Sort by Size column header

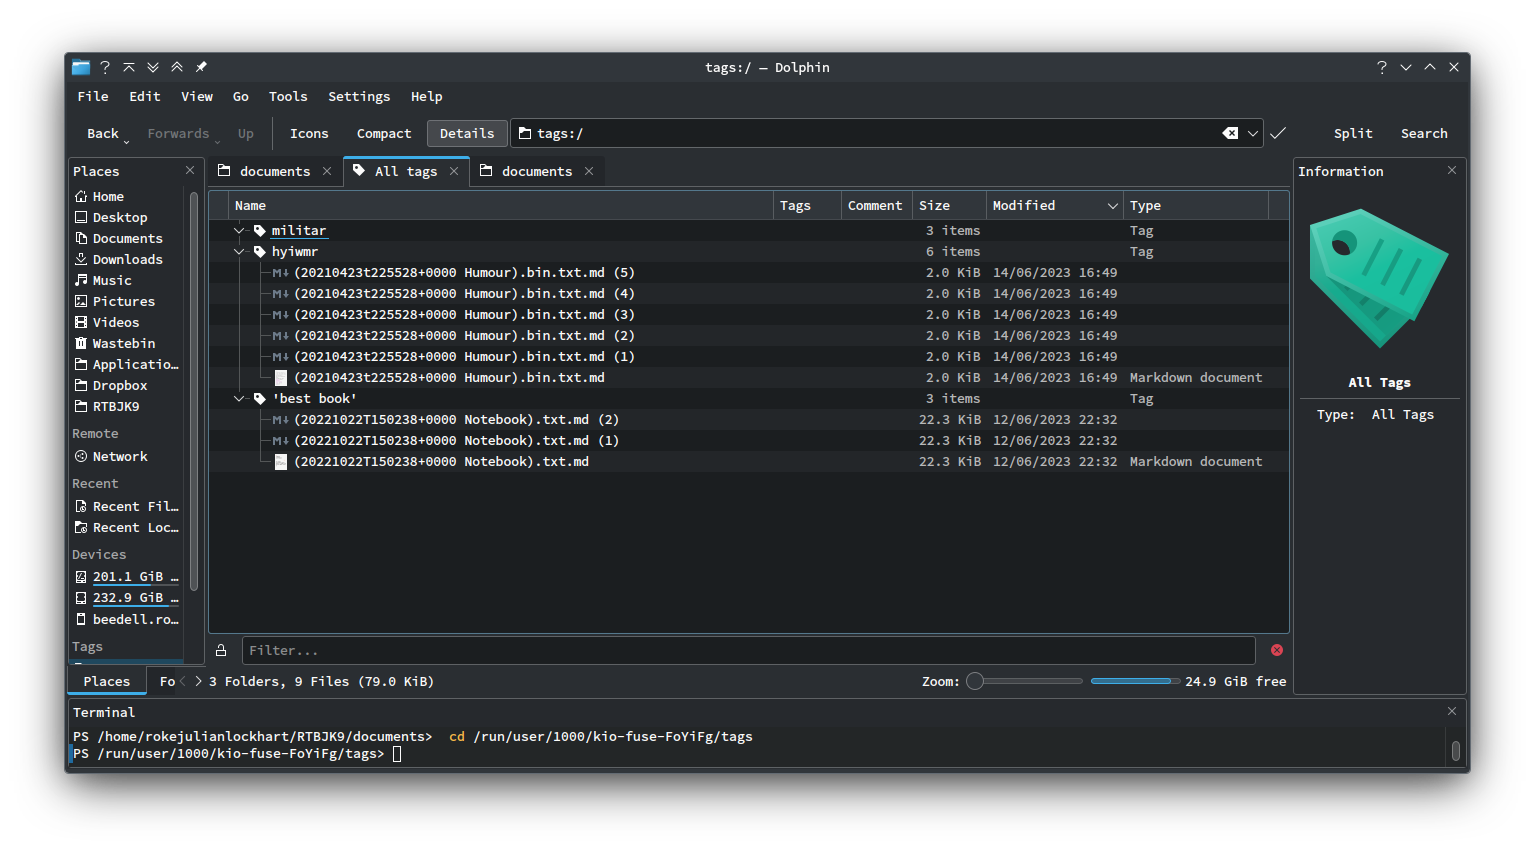[950, 206]
